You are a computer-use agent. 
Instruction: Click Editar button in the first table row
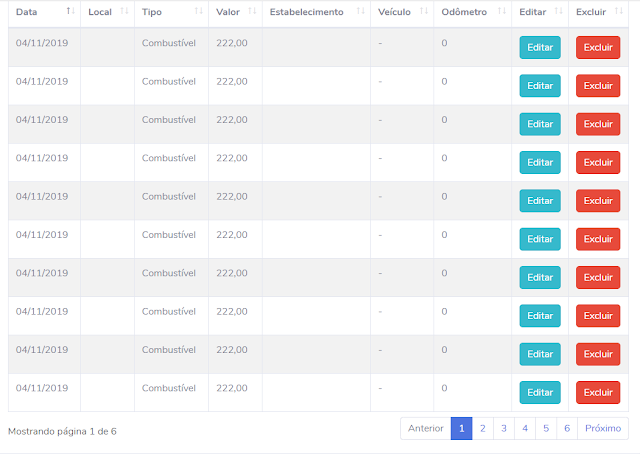540,47
